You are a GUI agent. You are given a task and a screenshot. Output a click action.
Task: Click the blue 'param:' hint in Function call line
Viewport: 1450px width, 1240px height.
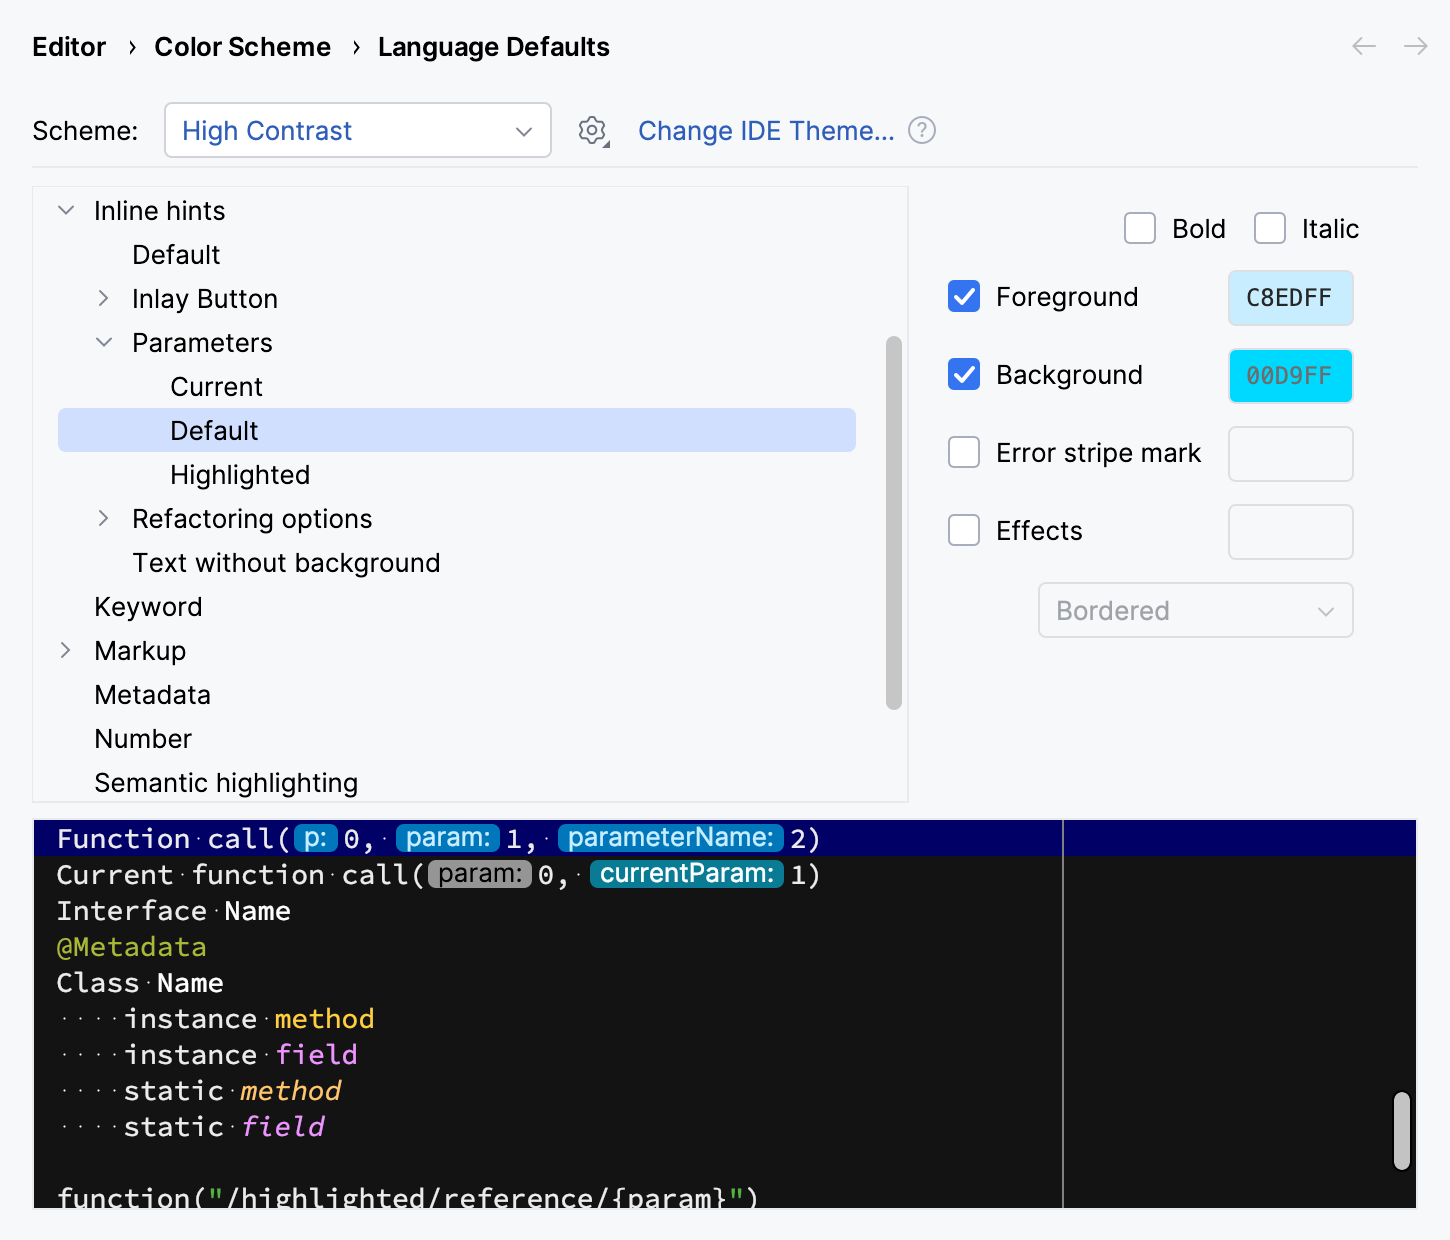(x=448, y=838)
